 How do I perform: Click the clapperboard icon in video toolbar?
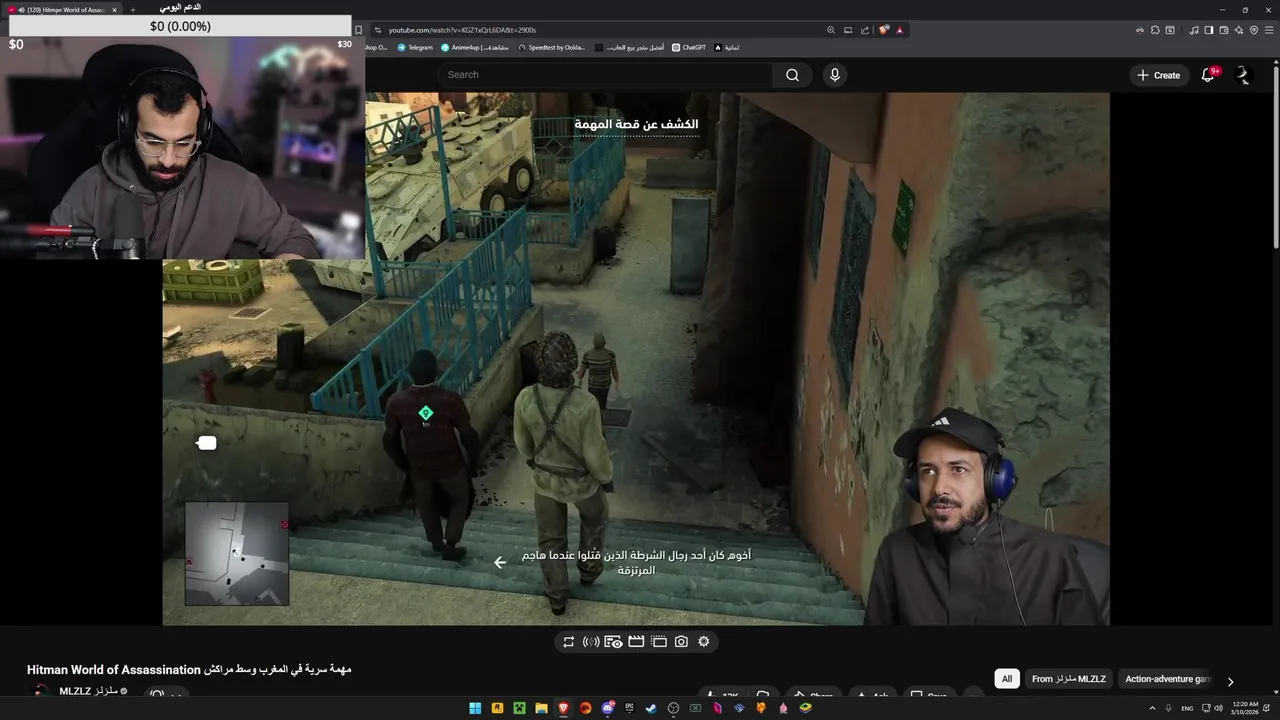pos(636,642)
